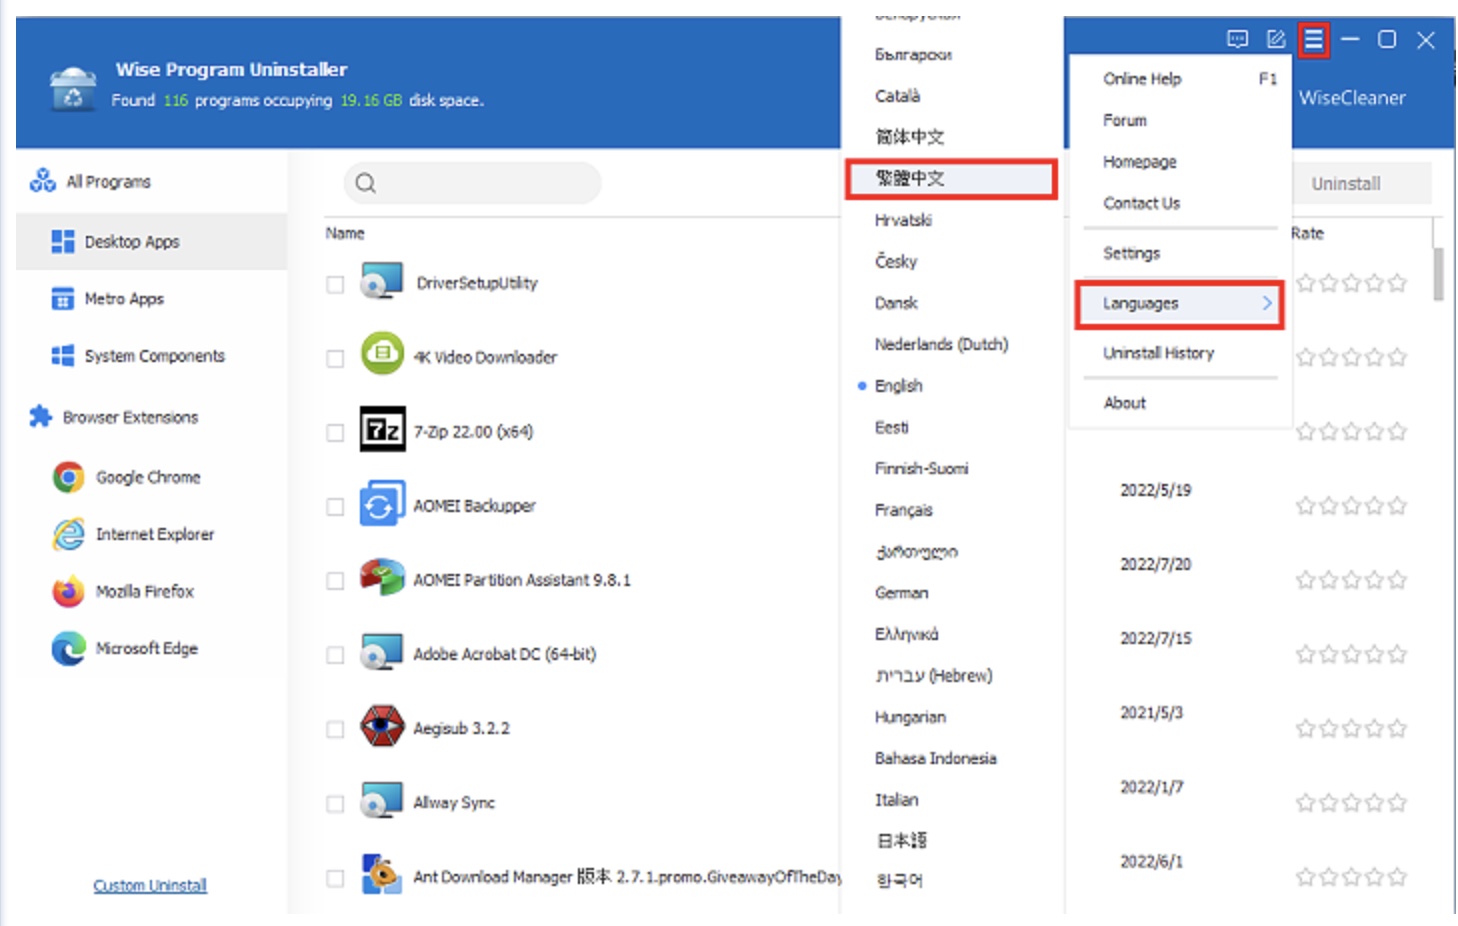Click the Allway Sync program icon
Viewport: 1458px width, 926px height.
pyautogui.click(x=382, y=801)
